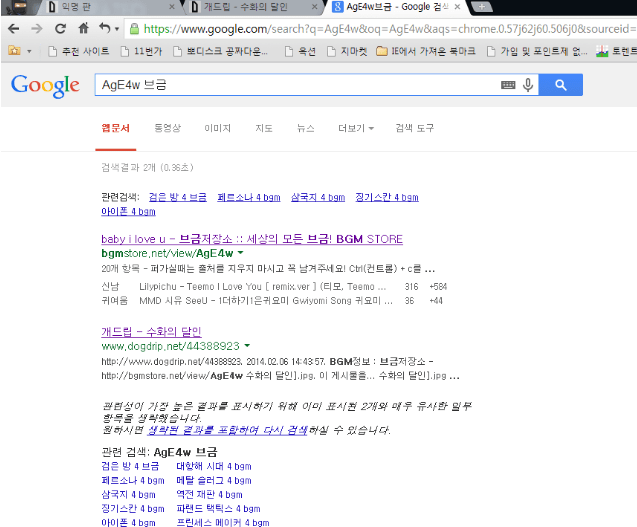Open the 가입 및 포인트제 bookmark

point(537,51)
